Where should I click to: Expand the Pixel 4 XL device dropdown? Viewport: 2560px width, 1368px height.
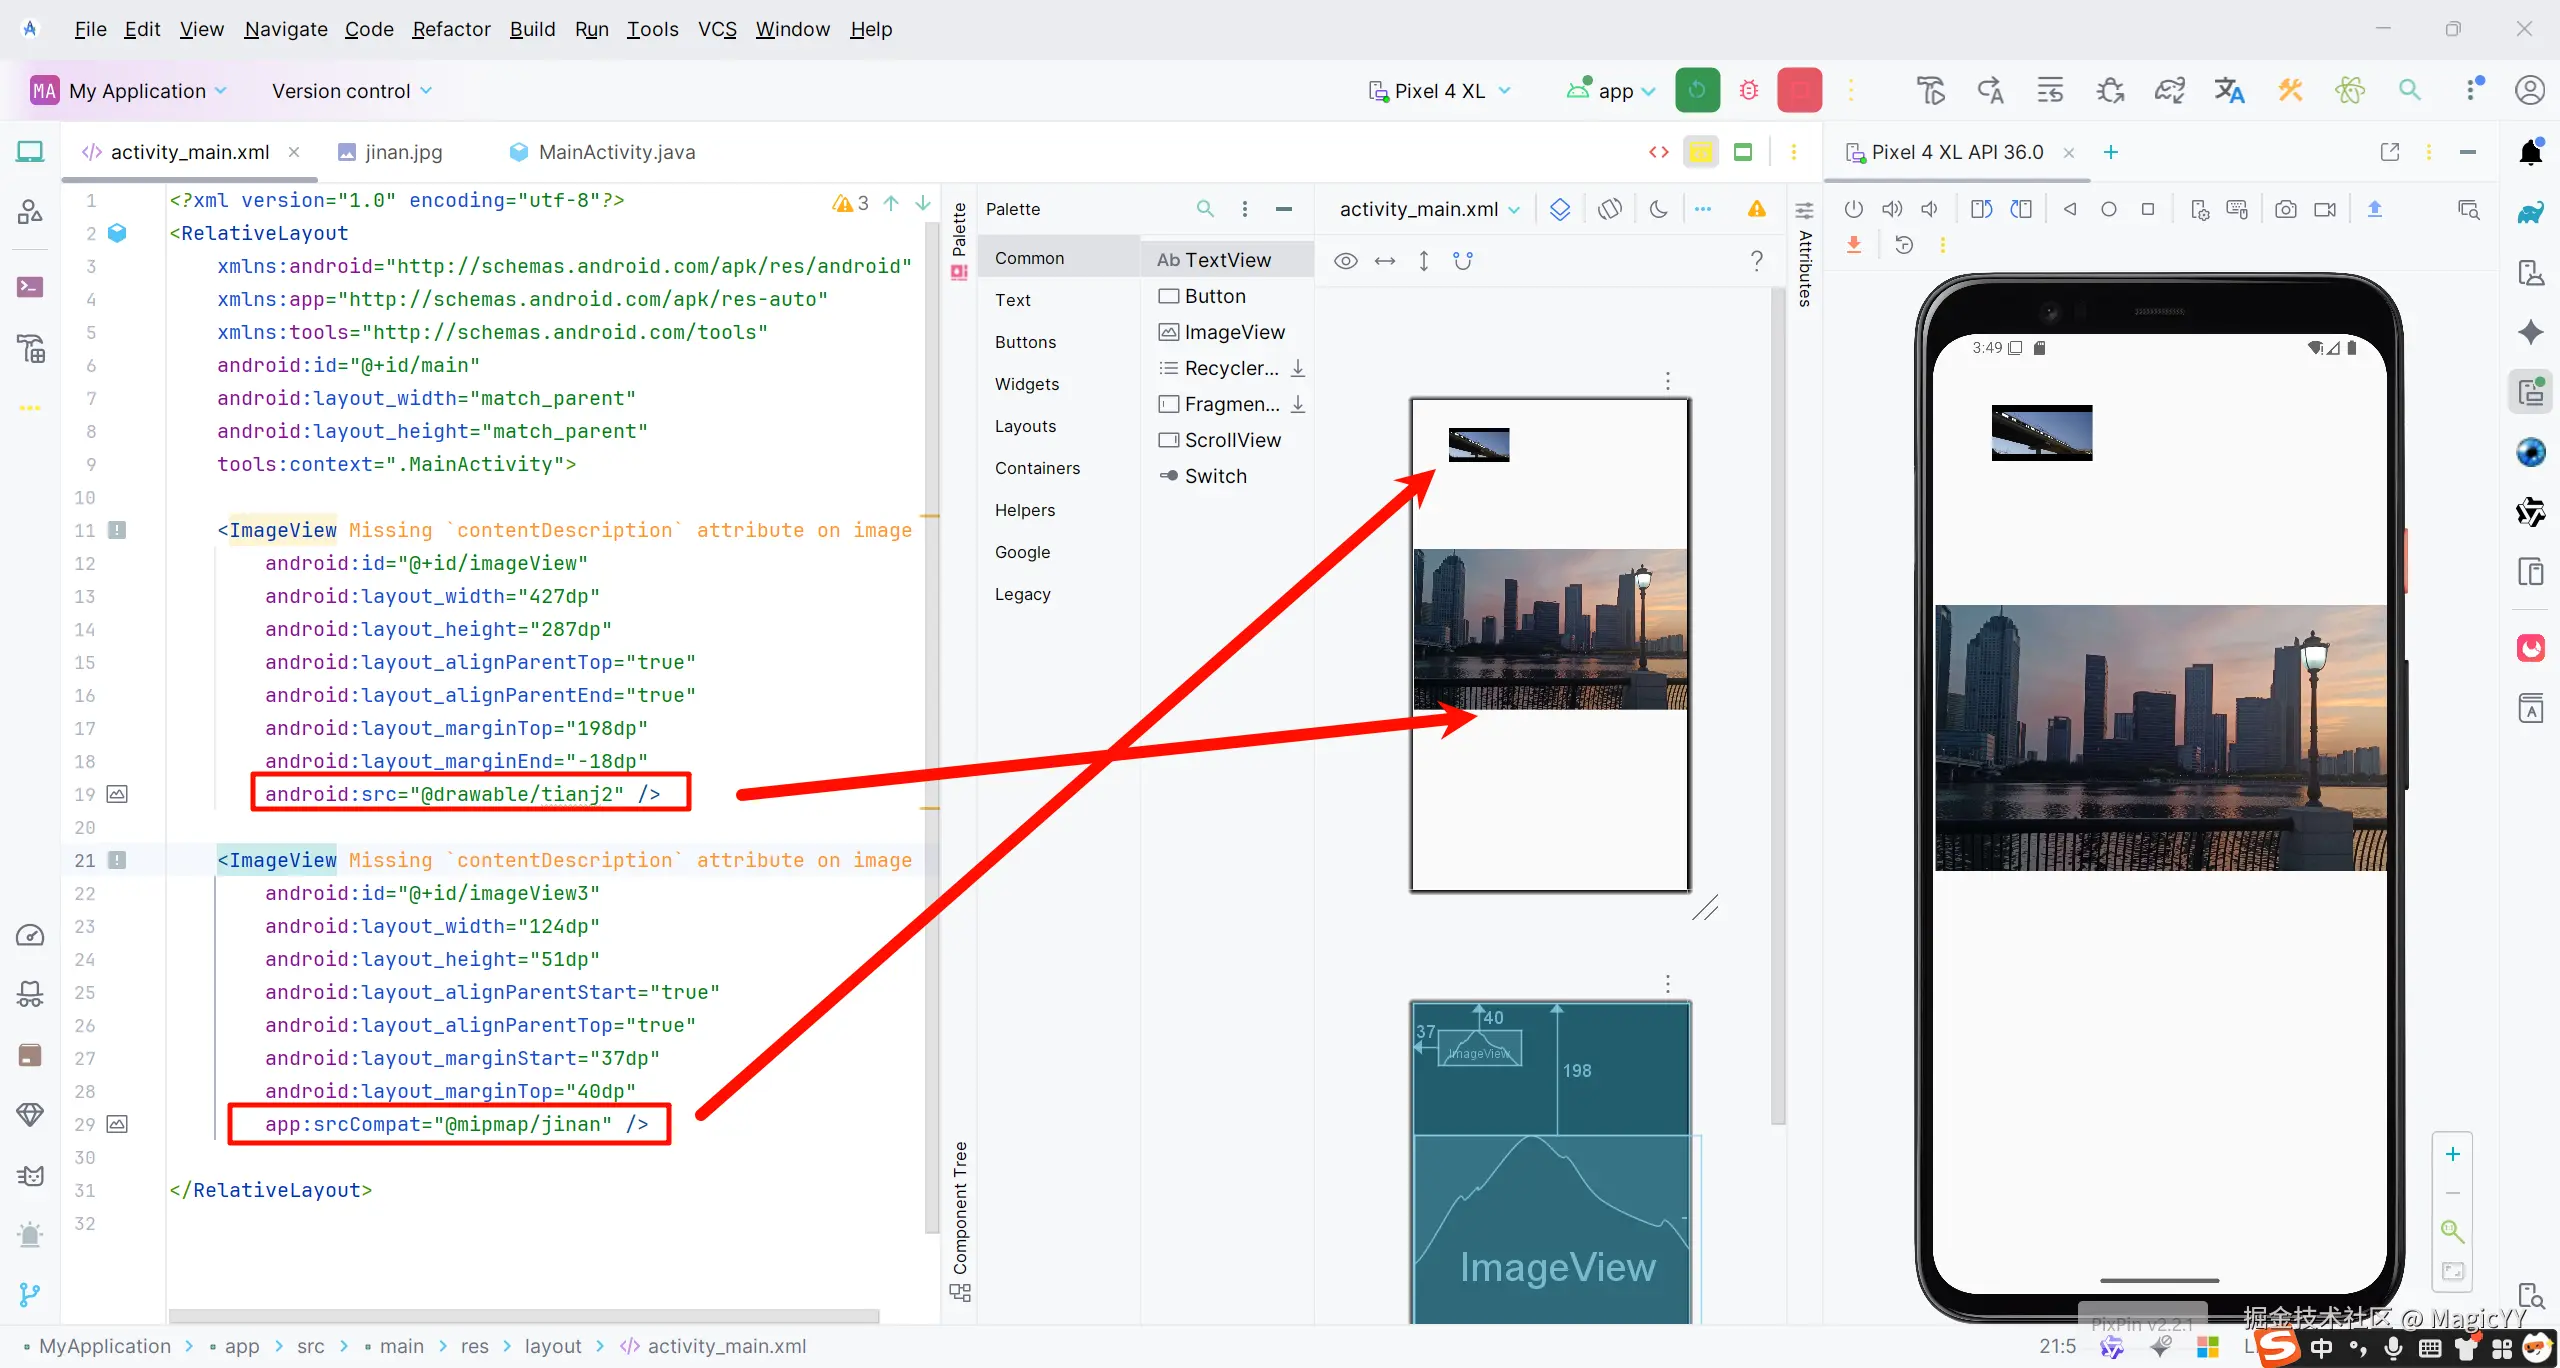[x=1440, y=91]
